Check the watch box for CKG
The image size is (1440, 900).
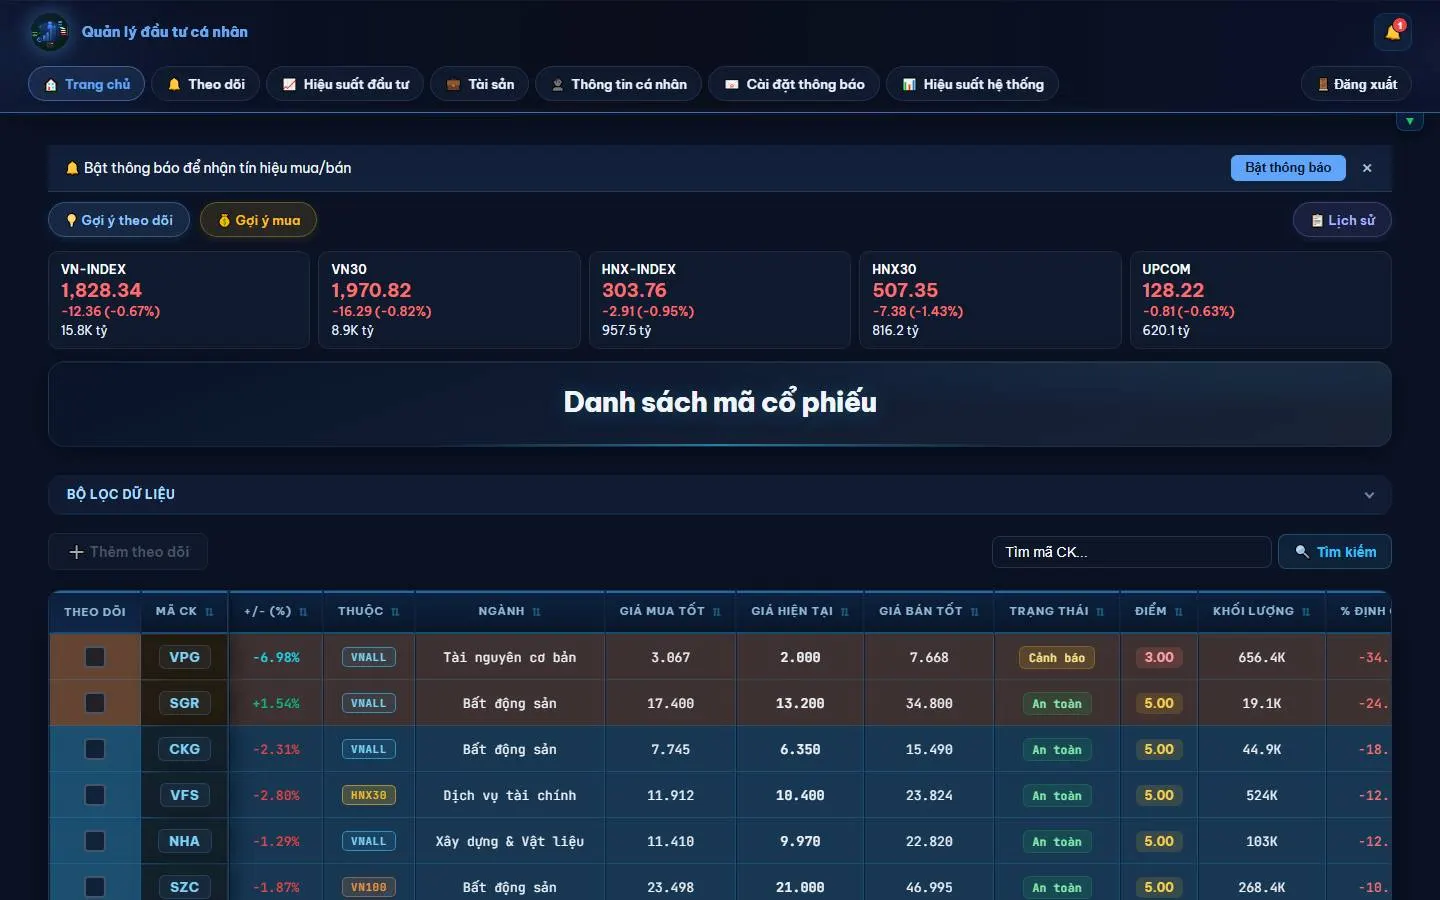(x=95, y=749)
